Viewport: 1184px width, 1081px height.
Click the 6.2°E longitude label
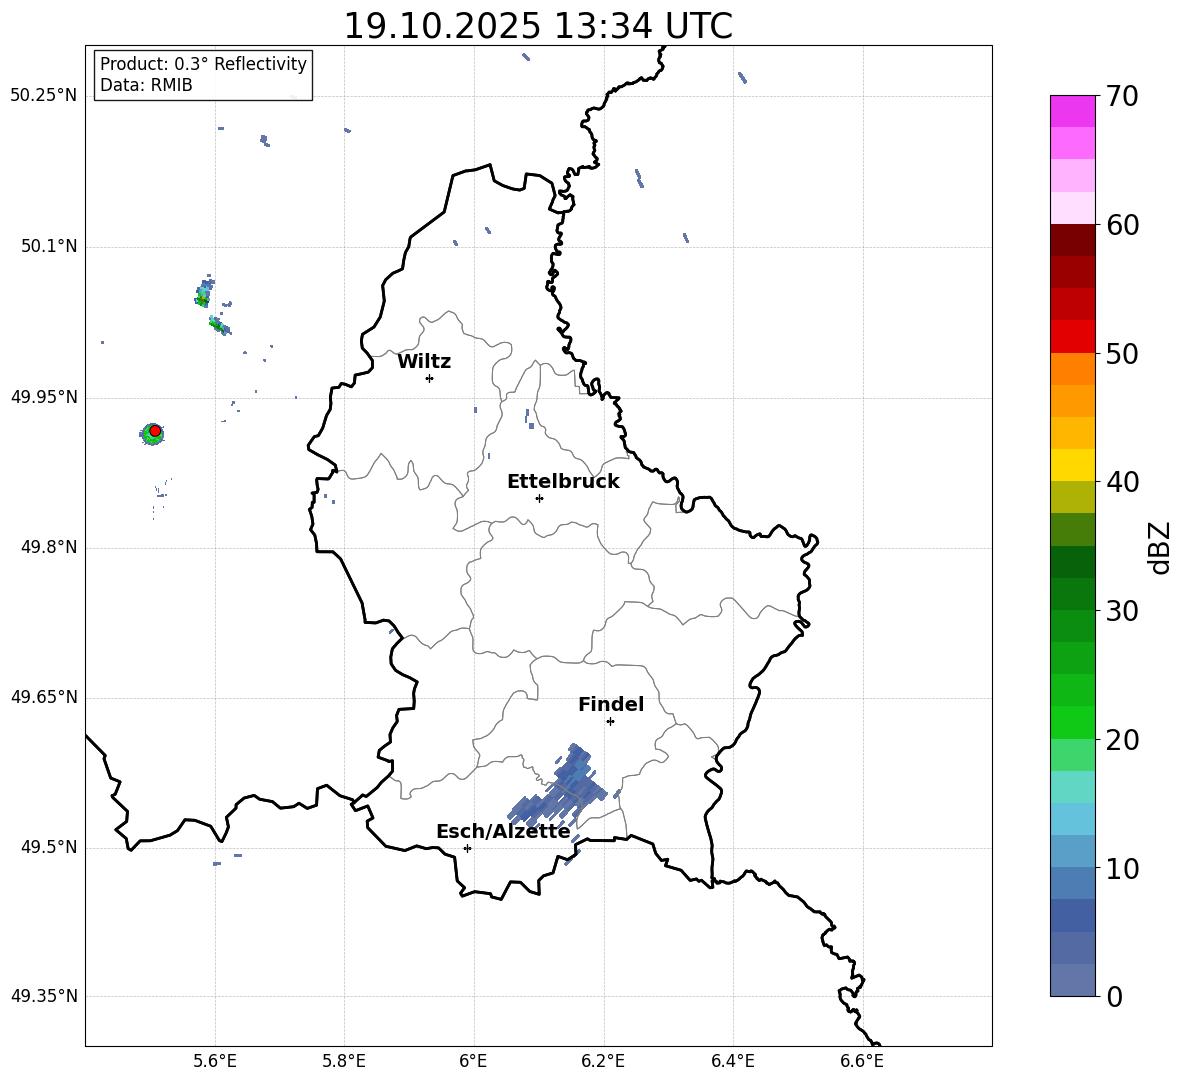[x=603, y=1061]
